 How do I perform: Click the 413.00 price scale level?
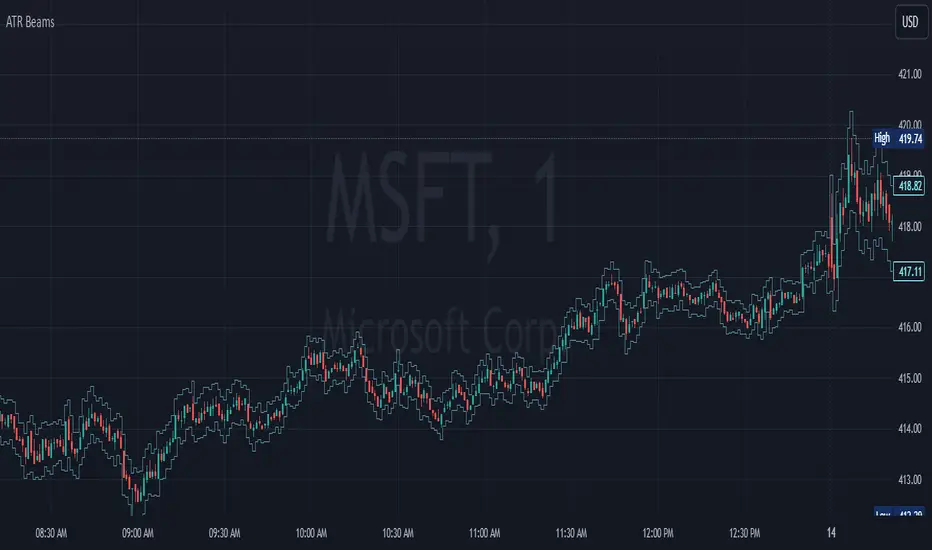pyautogui.click(x=910, y=480)
